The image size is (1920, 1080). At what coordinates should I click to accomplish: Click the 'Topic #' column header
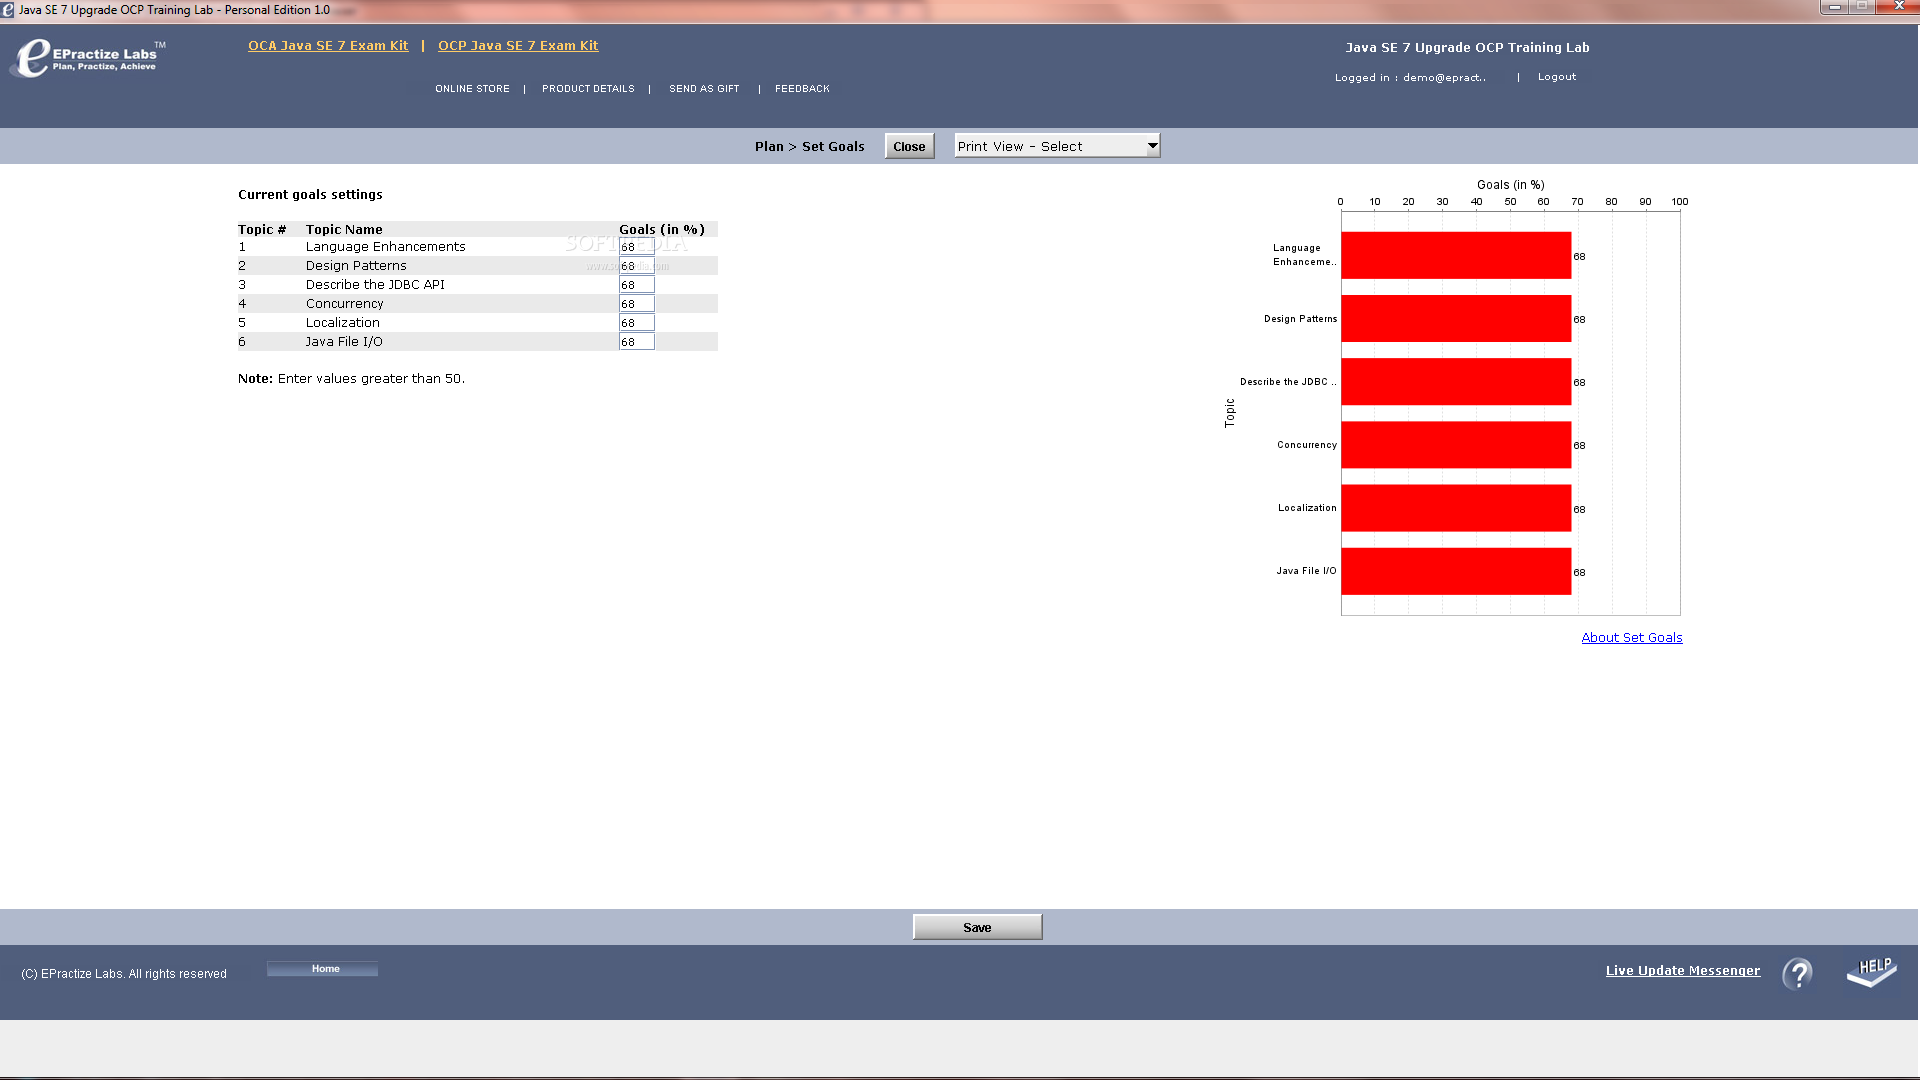point(262,230)
